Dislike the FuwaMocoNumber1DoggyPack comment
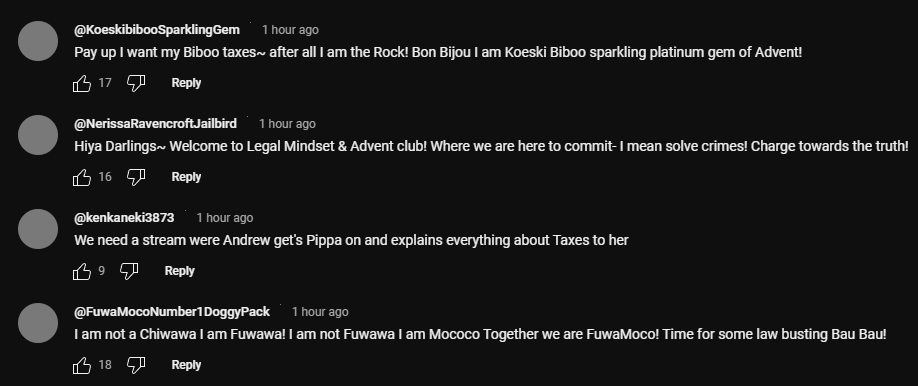This screenshot has height=386, width=918. 136,365
